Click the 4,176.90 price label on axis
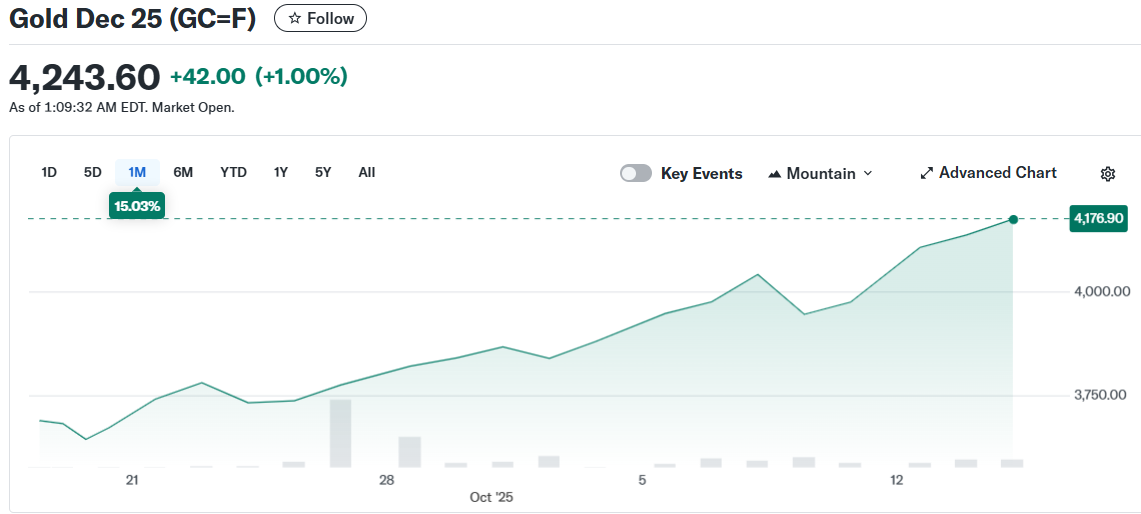The height and width of the screenshot is (514, 1141). point(1097,218)
